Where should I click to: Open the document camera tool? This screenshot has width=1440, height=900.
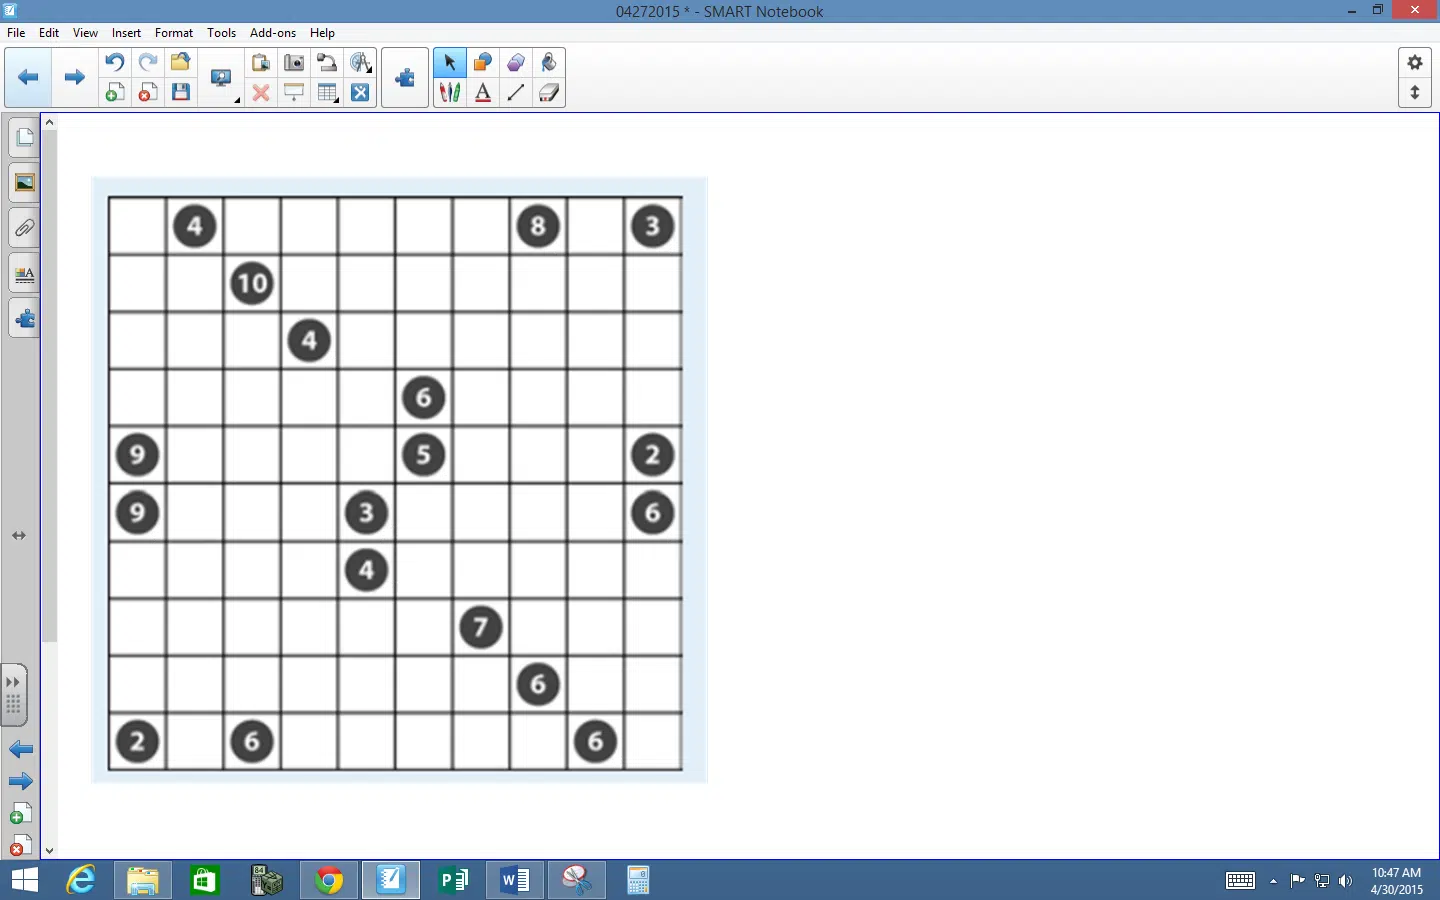point(327,63)
